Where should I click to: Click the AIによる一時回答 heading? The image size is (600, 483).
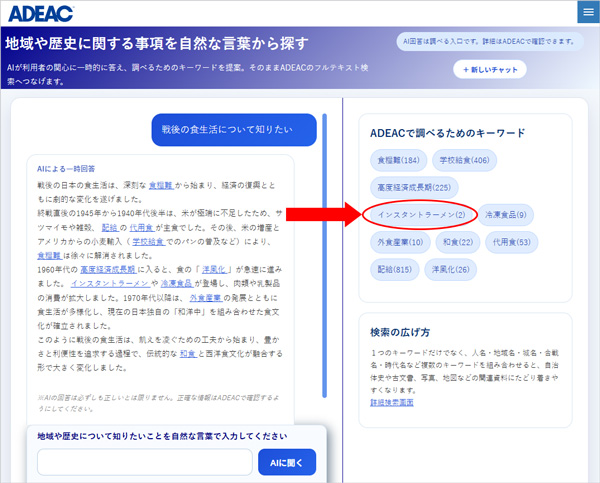[66, 169]
